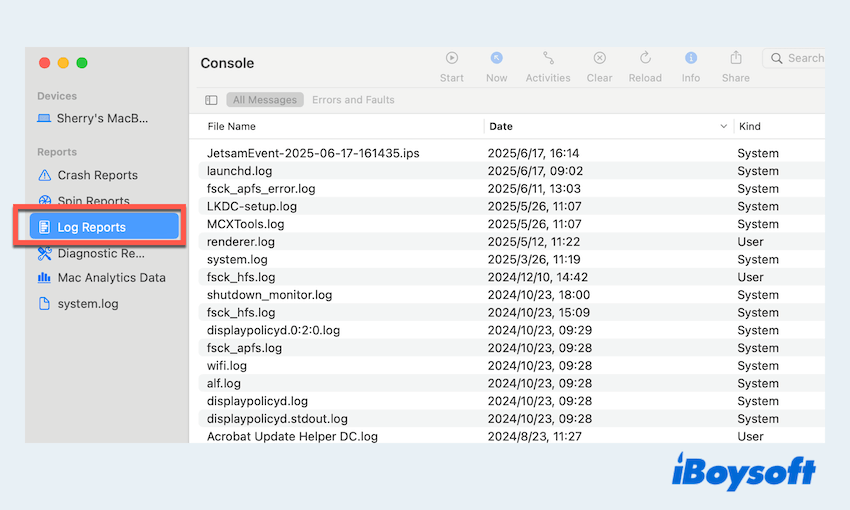
Task: Select the launchd.log row
Action: 238,171
